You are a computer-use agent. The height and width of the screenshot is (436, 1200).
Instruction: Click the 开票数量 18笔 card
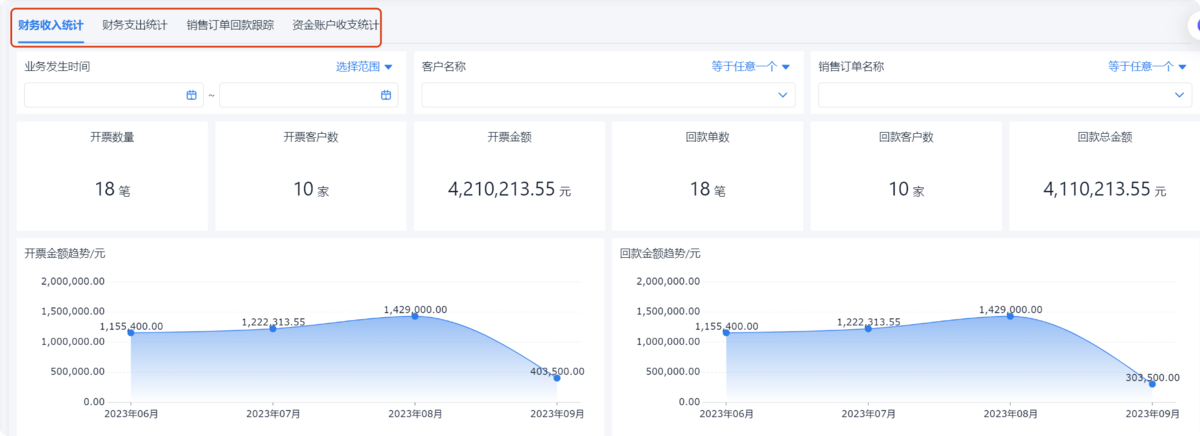click(x=112, y=175)
